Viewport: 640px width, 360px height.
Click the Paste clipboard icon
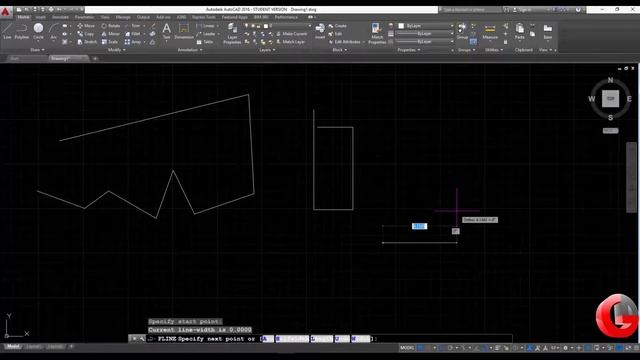coord(520,31)
